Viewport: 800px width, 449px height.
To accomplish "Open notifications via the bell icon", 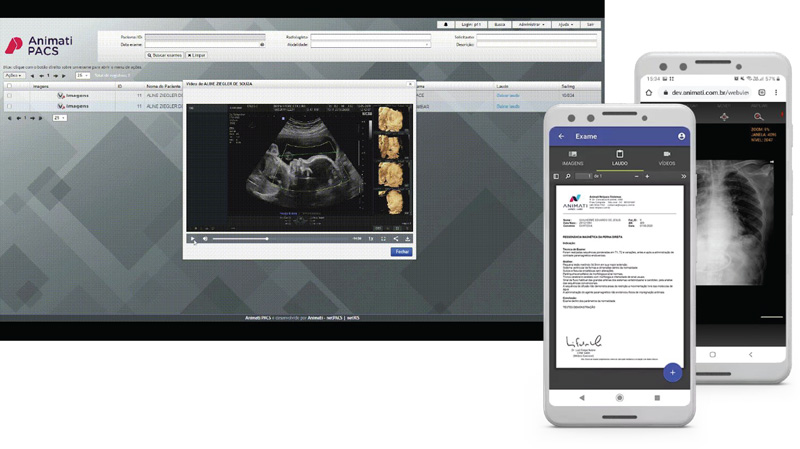I will [446, 24].
